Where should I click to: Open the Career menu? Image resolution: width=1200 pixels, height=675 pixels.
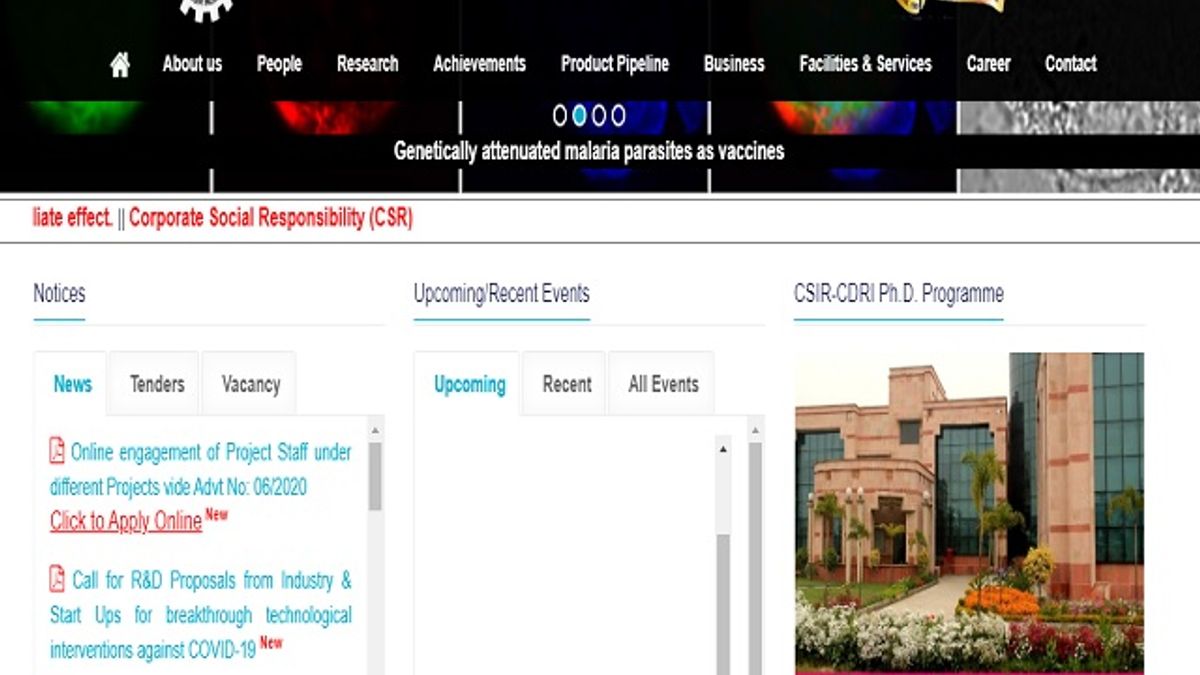(988, 64)
